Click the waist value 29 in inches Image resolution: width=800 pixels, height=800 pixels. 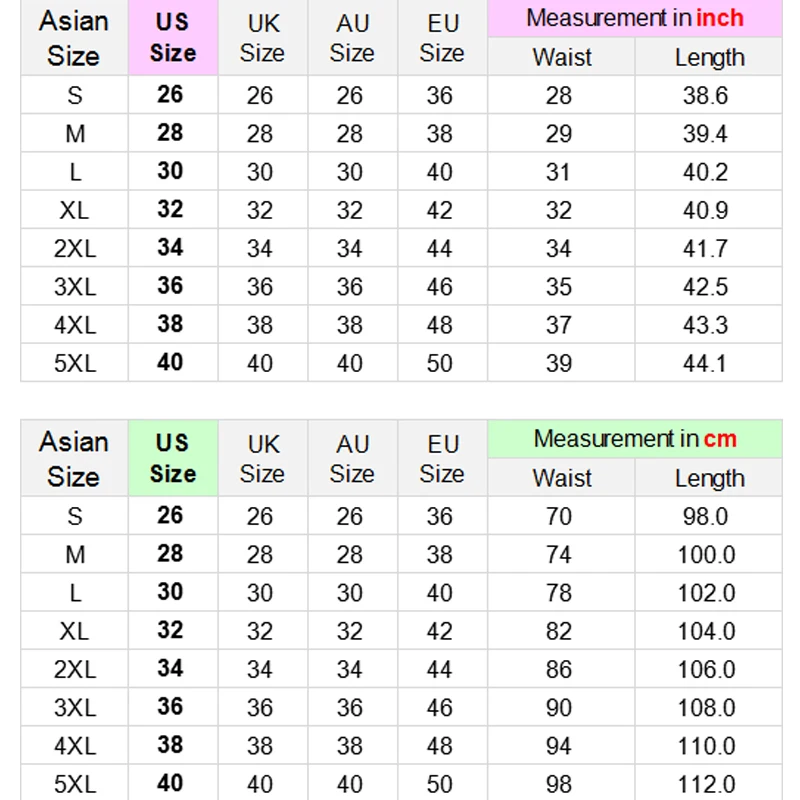(561, 133)
